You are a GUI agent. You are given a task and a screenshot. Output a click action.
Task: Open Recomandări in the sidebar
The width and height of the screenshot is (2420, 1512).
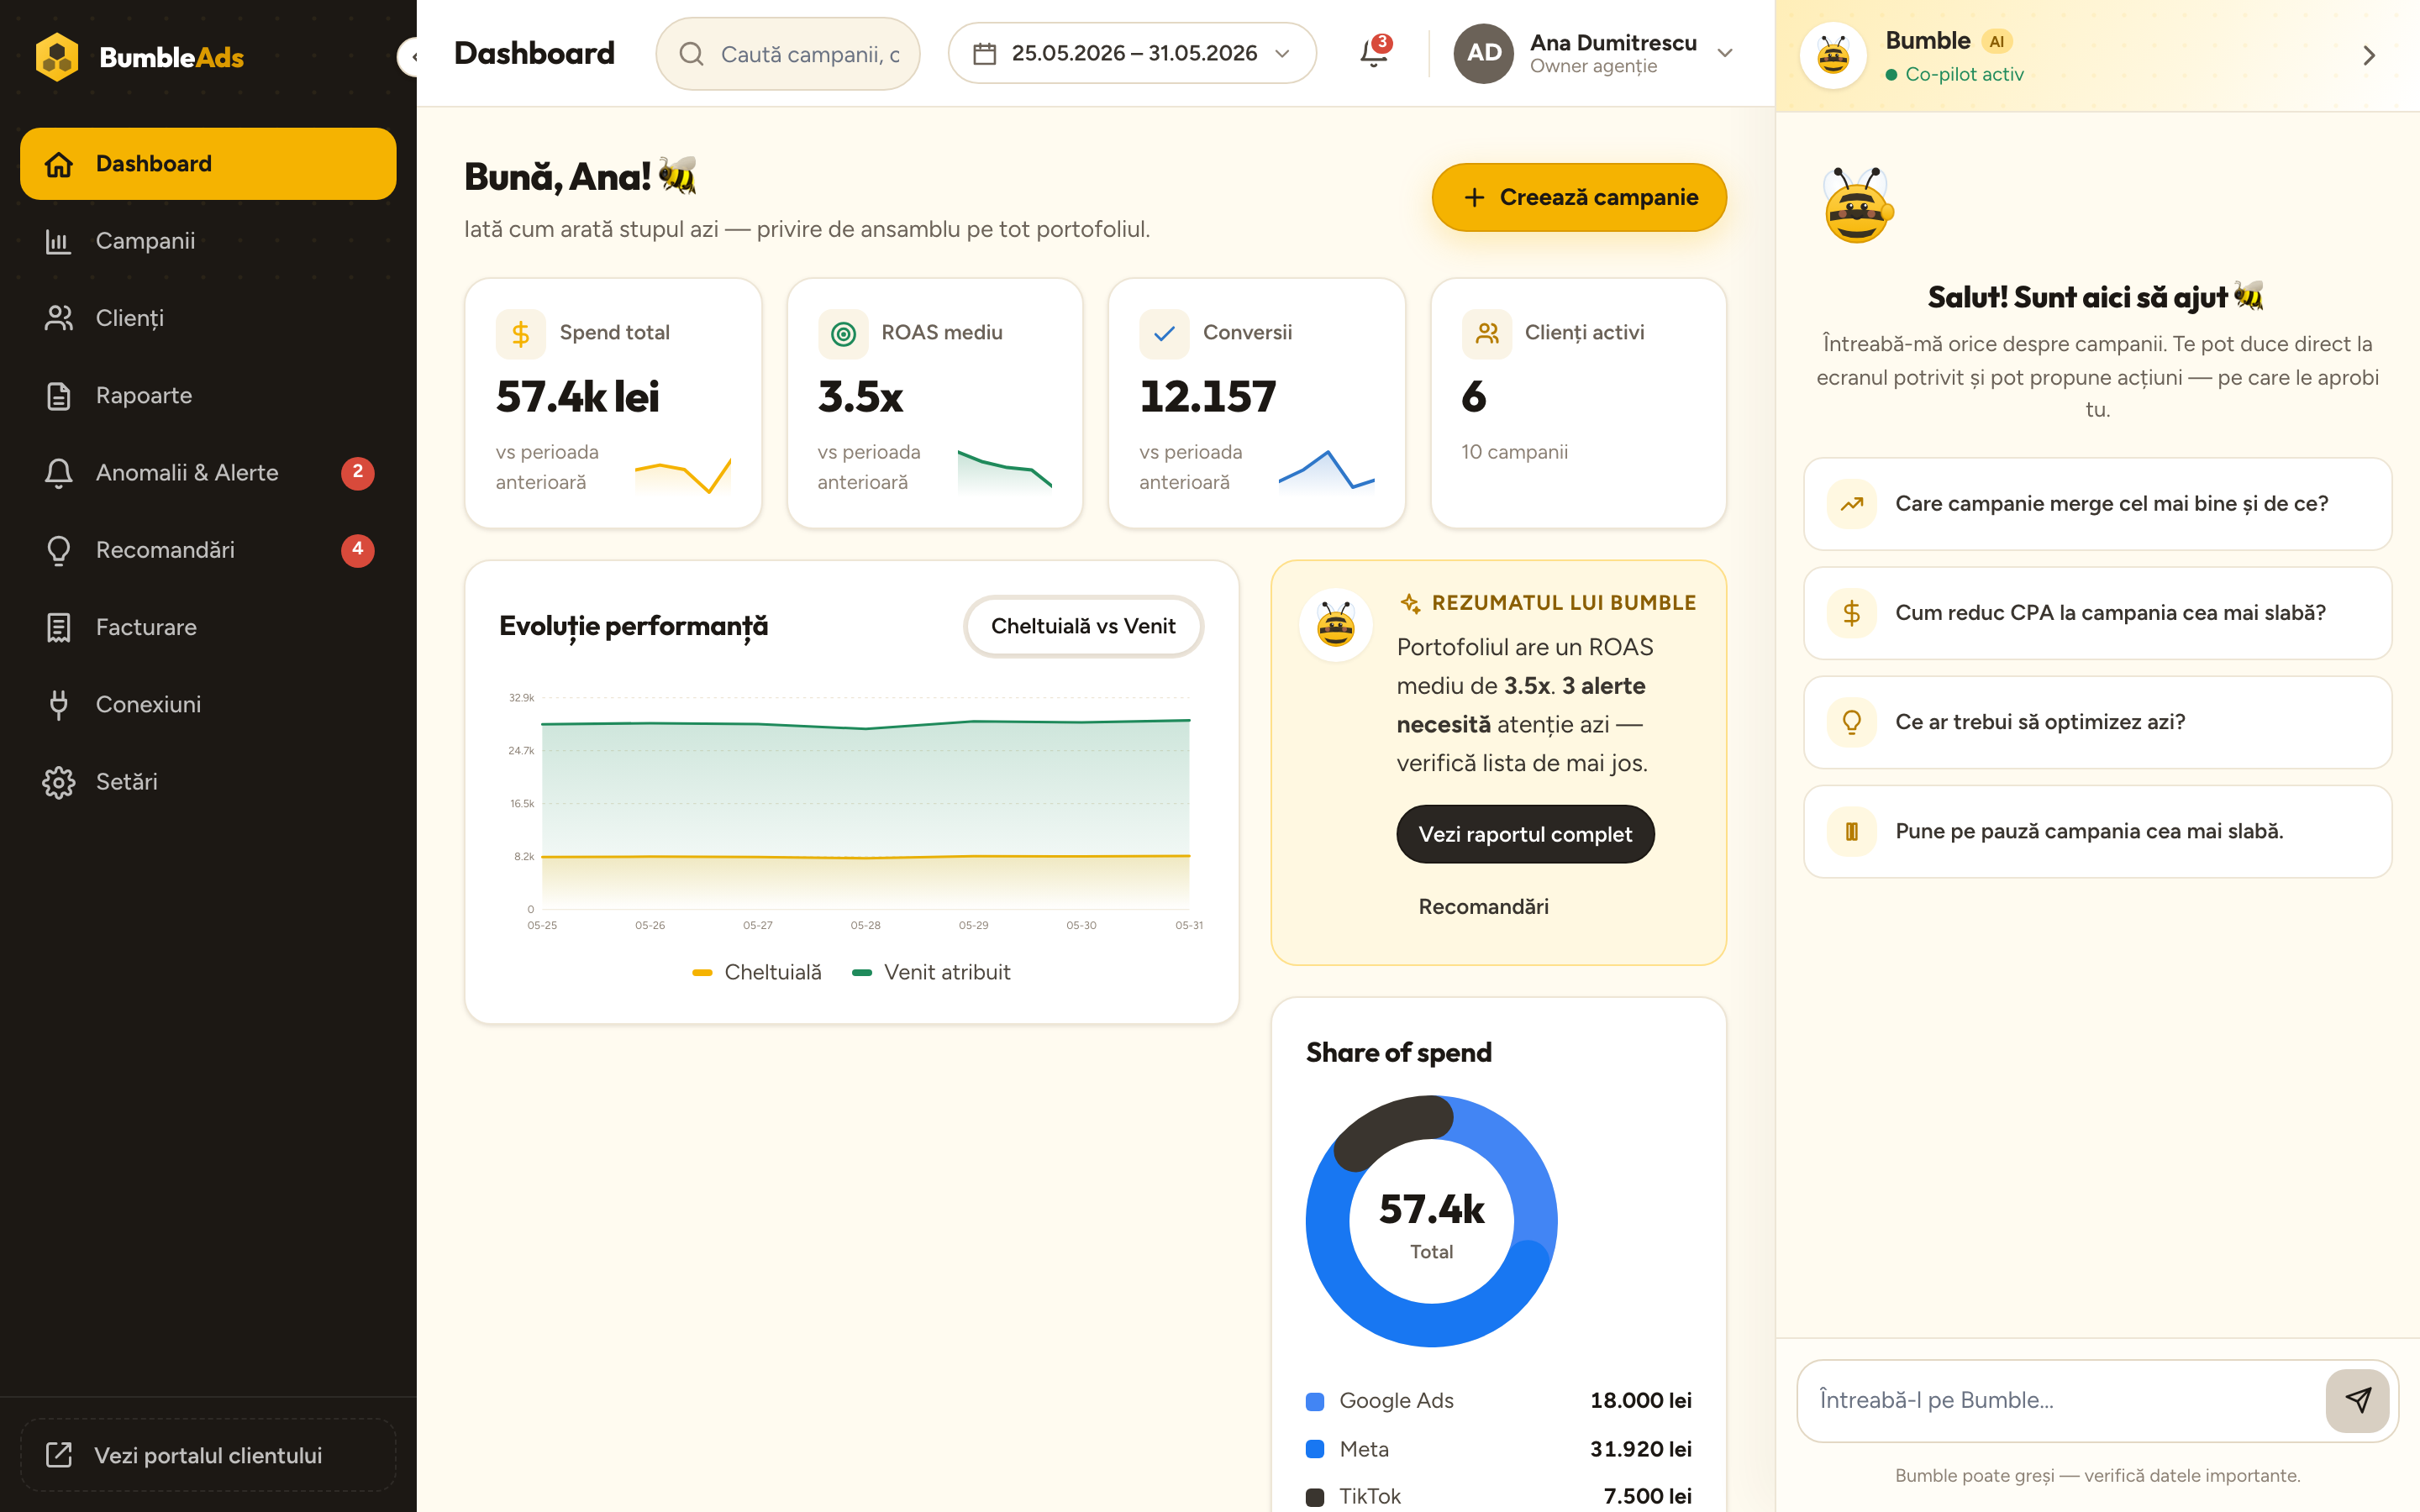coord(208,550)
